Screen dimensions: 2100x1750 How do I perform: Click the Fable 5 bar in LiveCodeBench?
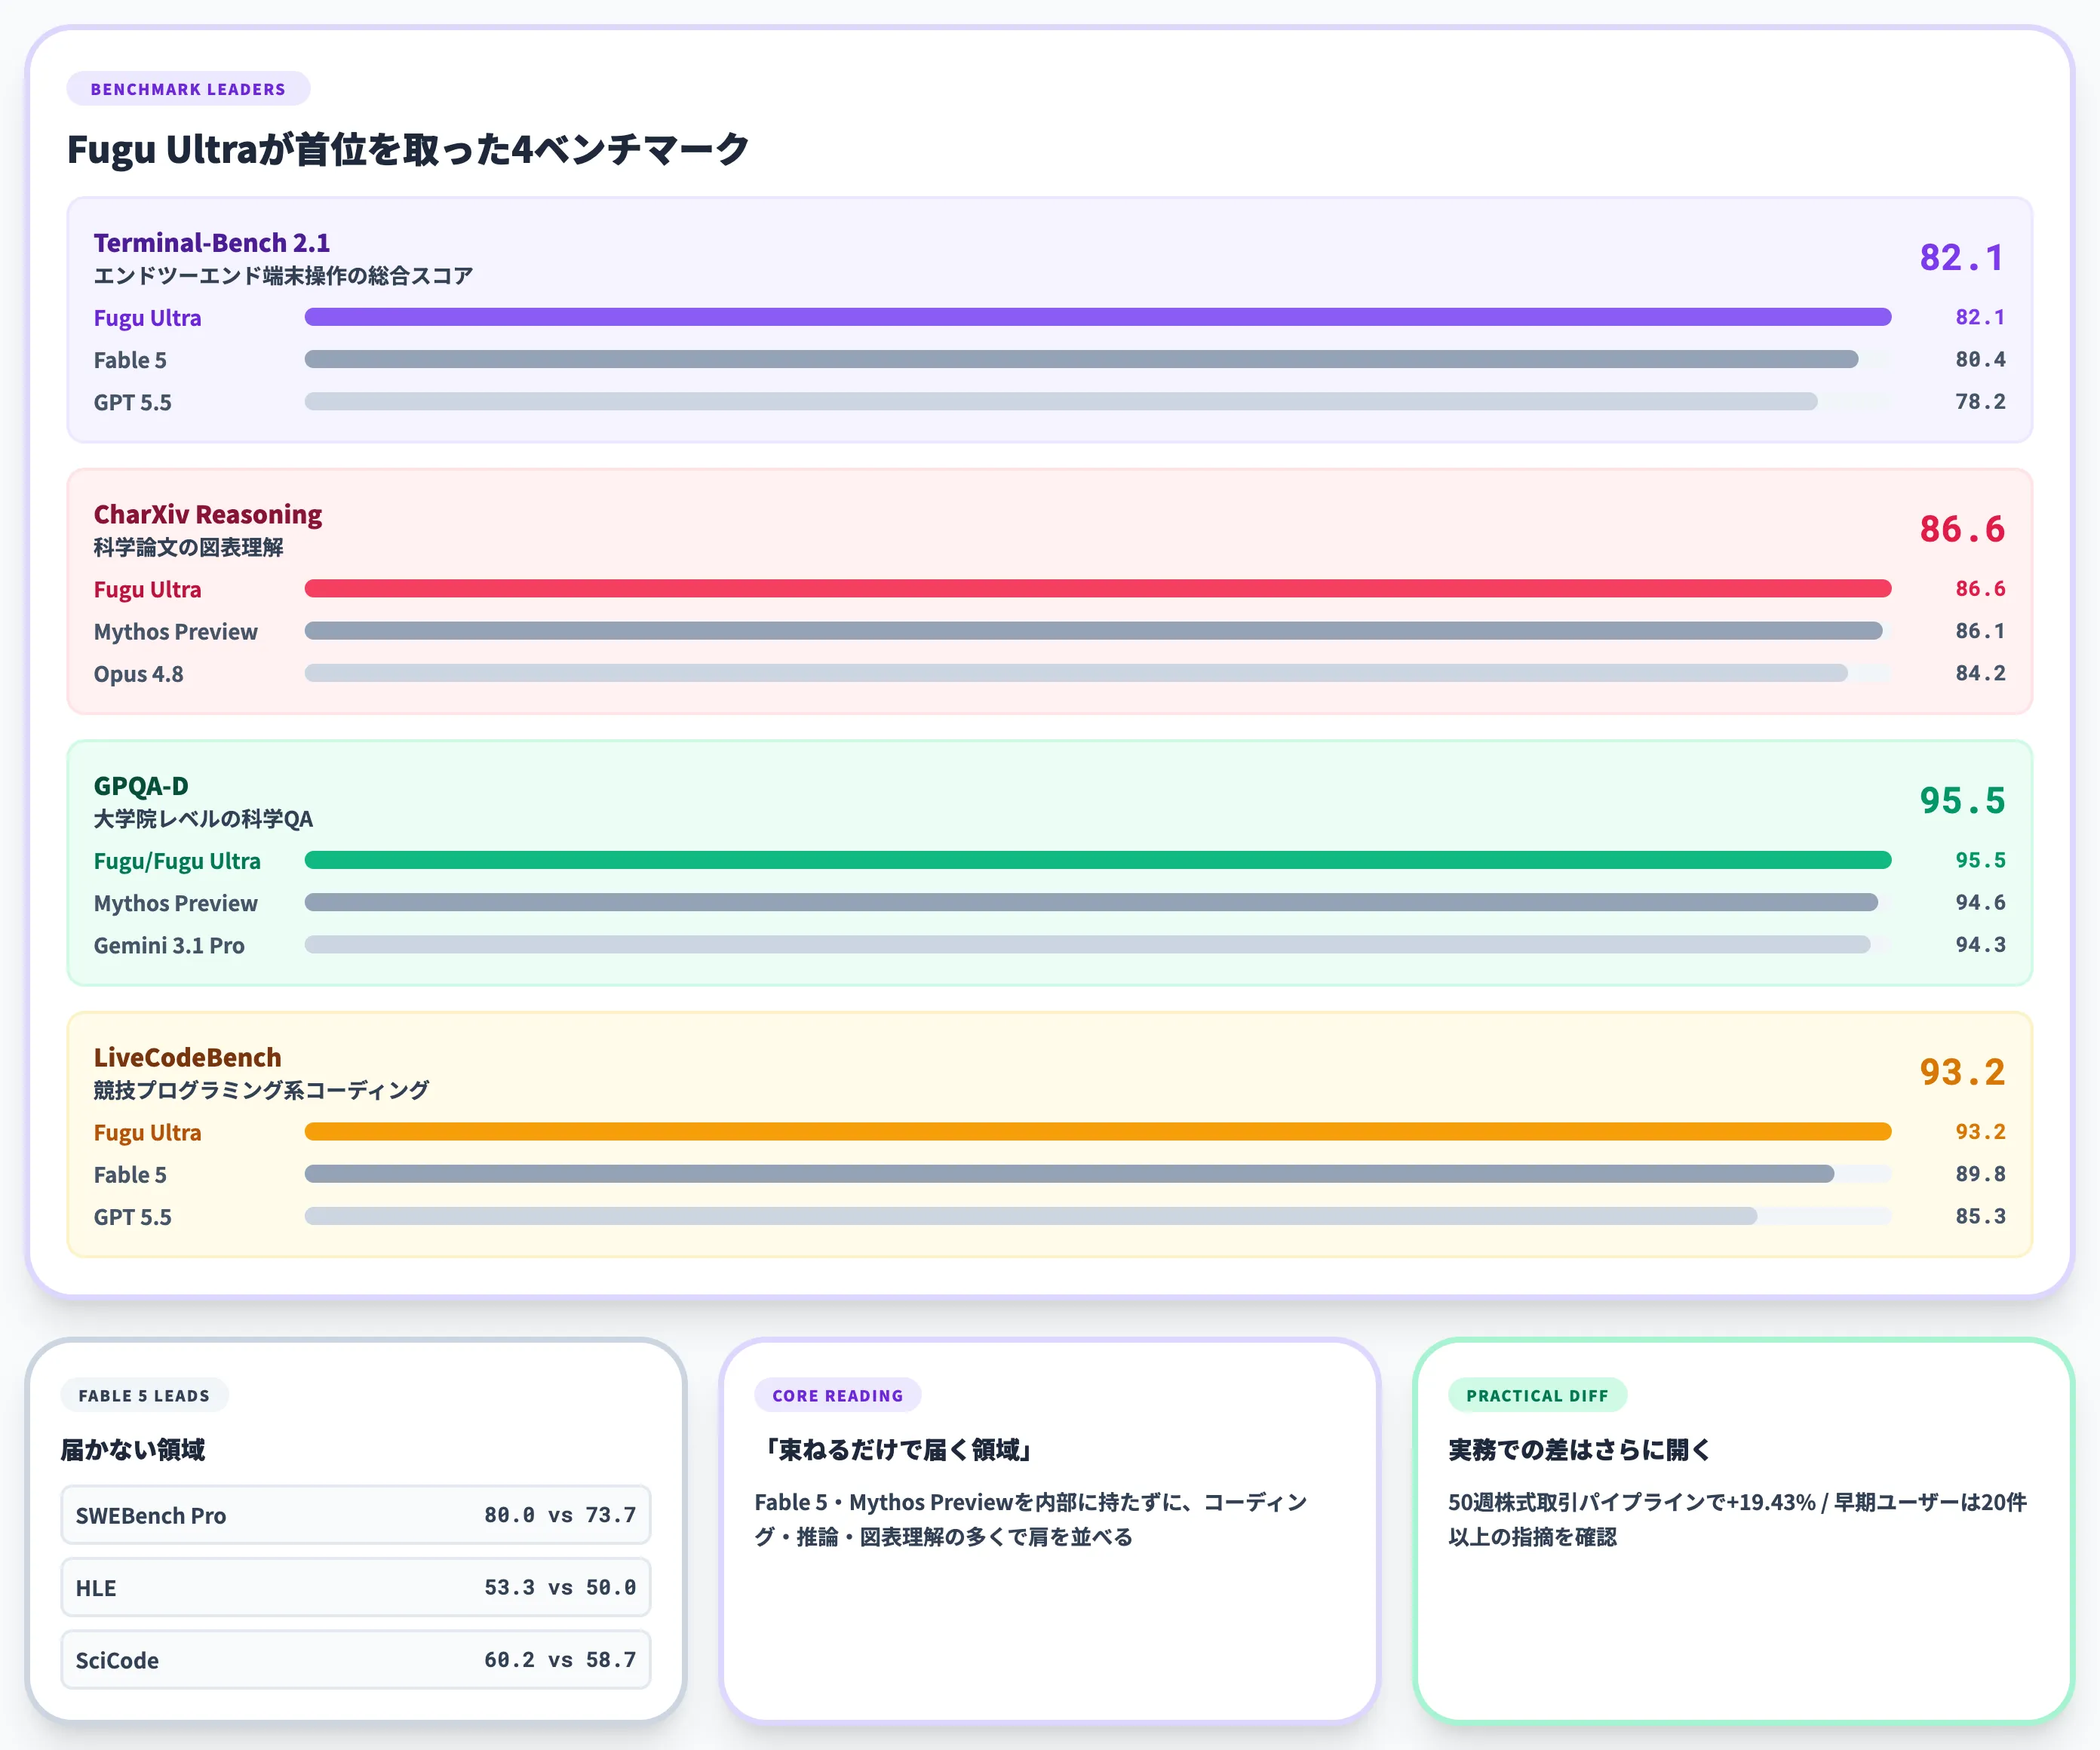click(x=1070, y=1174)
